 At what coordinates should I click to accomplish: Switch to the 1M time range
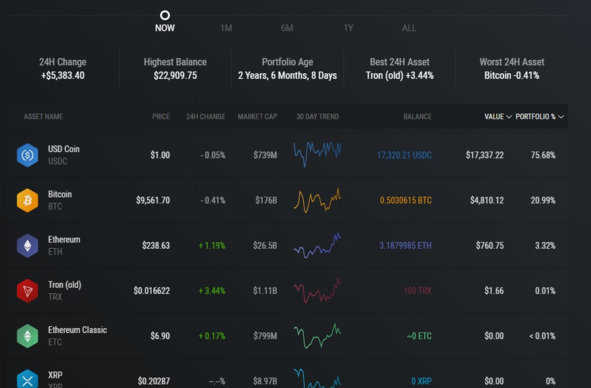pos(226,28)
